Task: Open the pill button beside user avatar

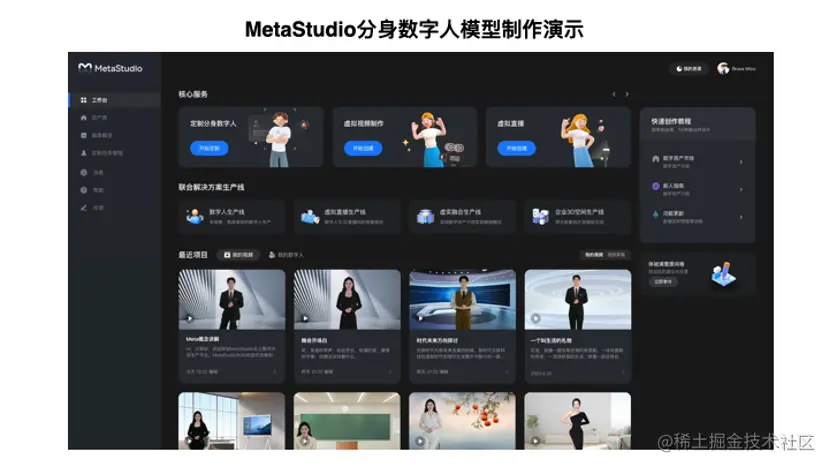Action: [689, 69]
